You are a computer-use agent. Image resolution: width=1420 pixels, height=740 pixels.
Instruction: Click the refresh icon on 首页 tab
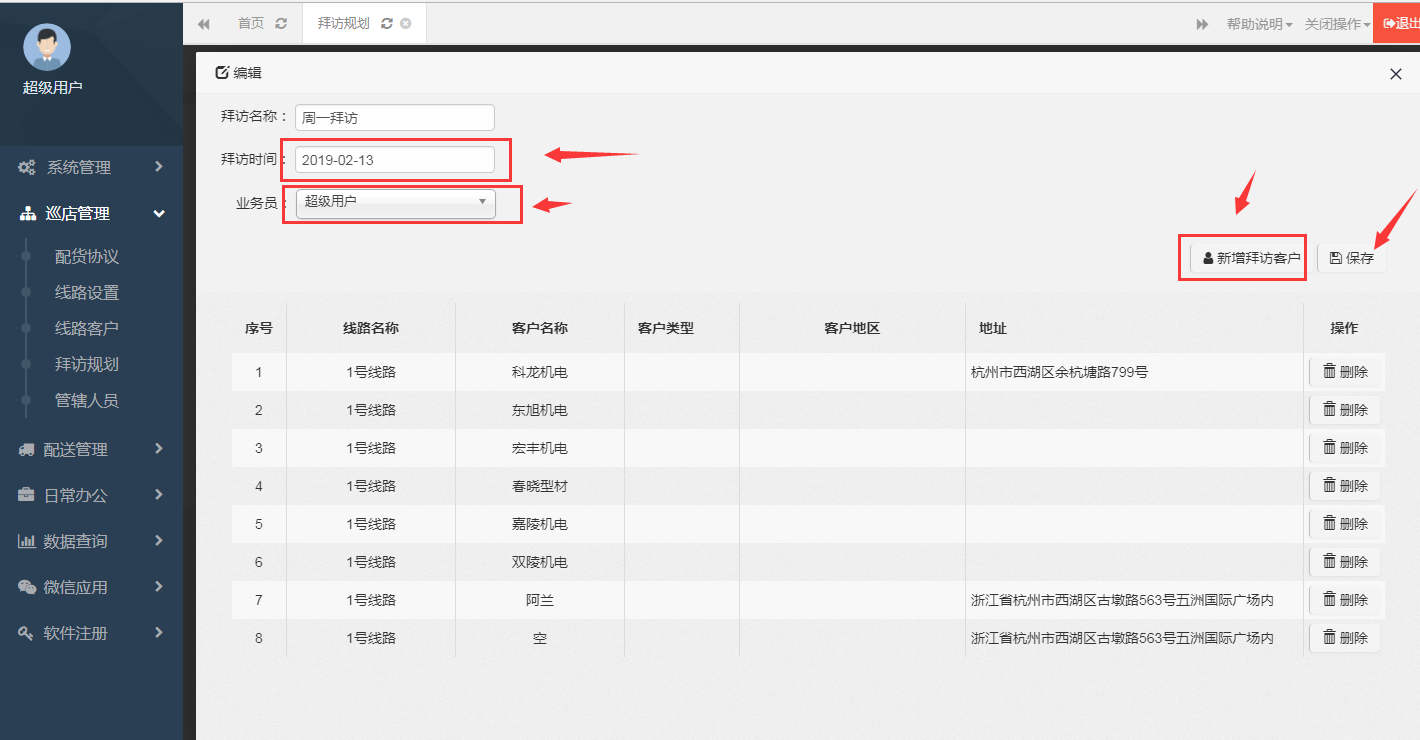pyautogui.click(x=281, y=23)
